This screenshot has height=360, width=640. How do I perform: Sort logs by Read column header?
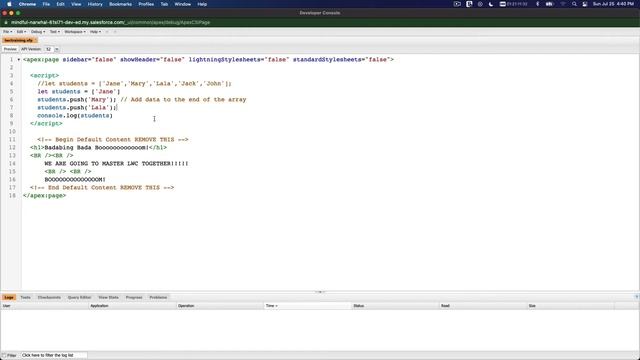point(483,306)
